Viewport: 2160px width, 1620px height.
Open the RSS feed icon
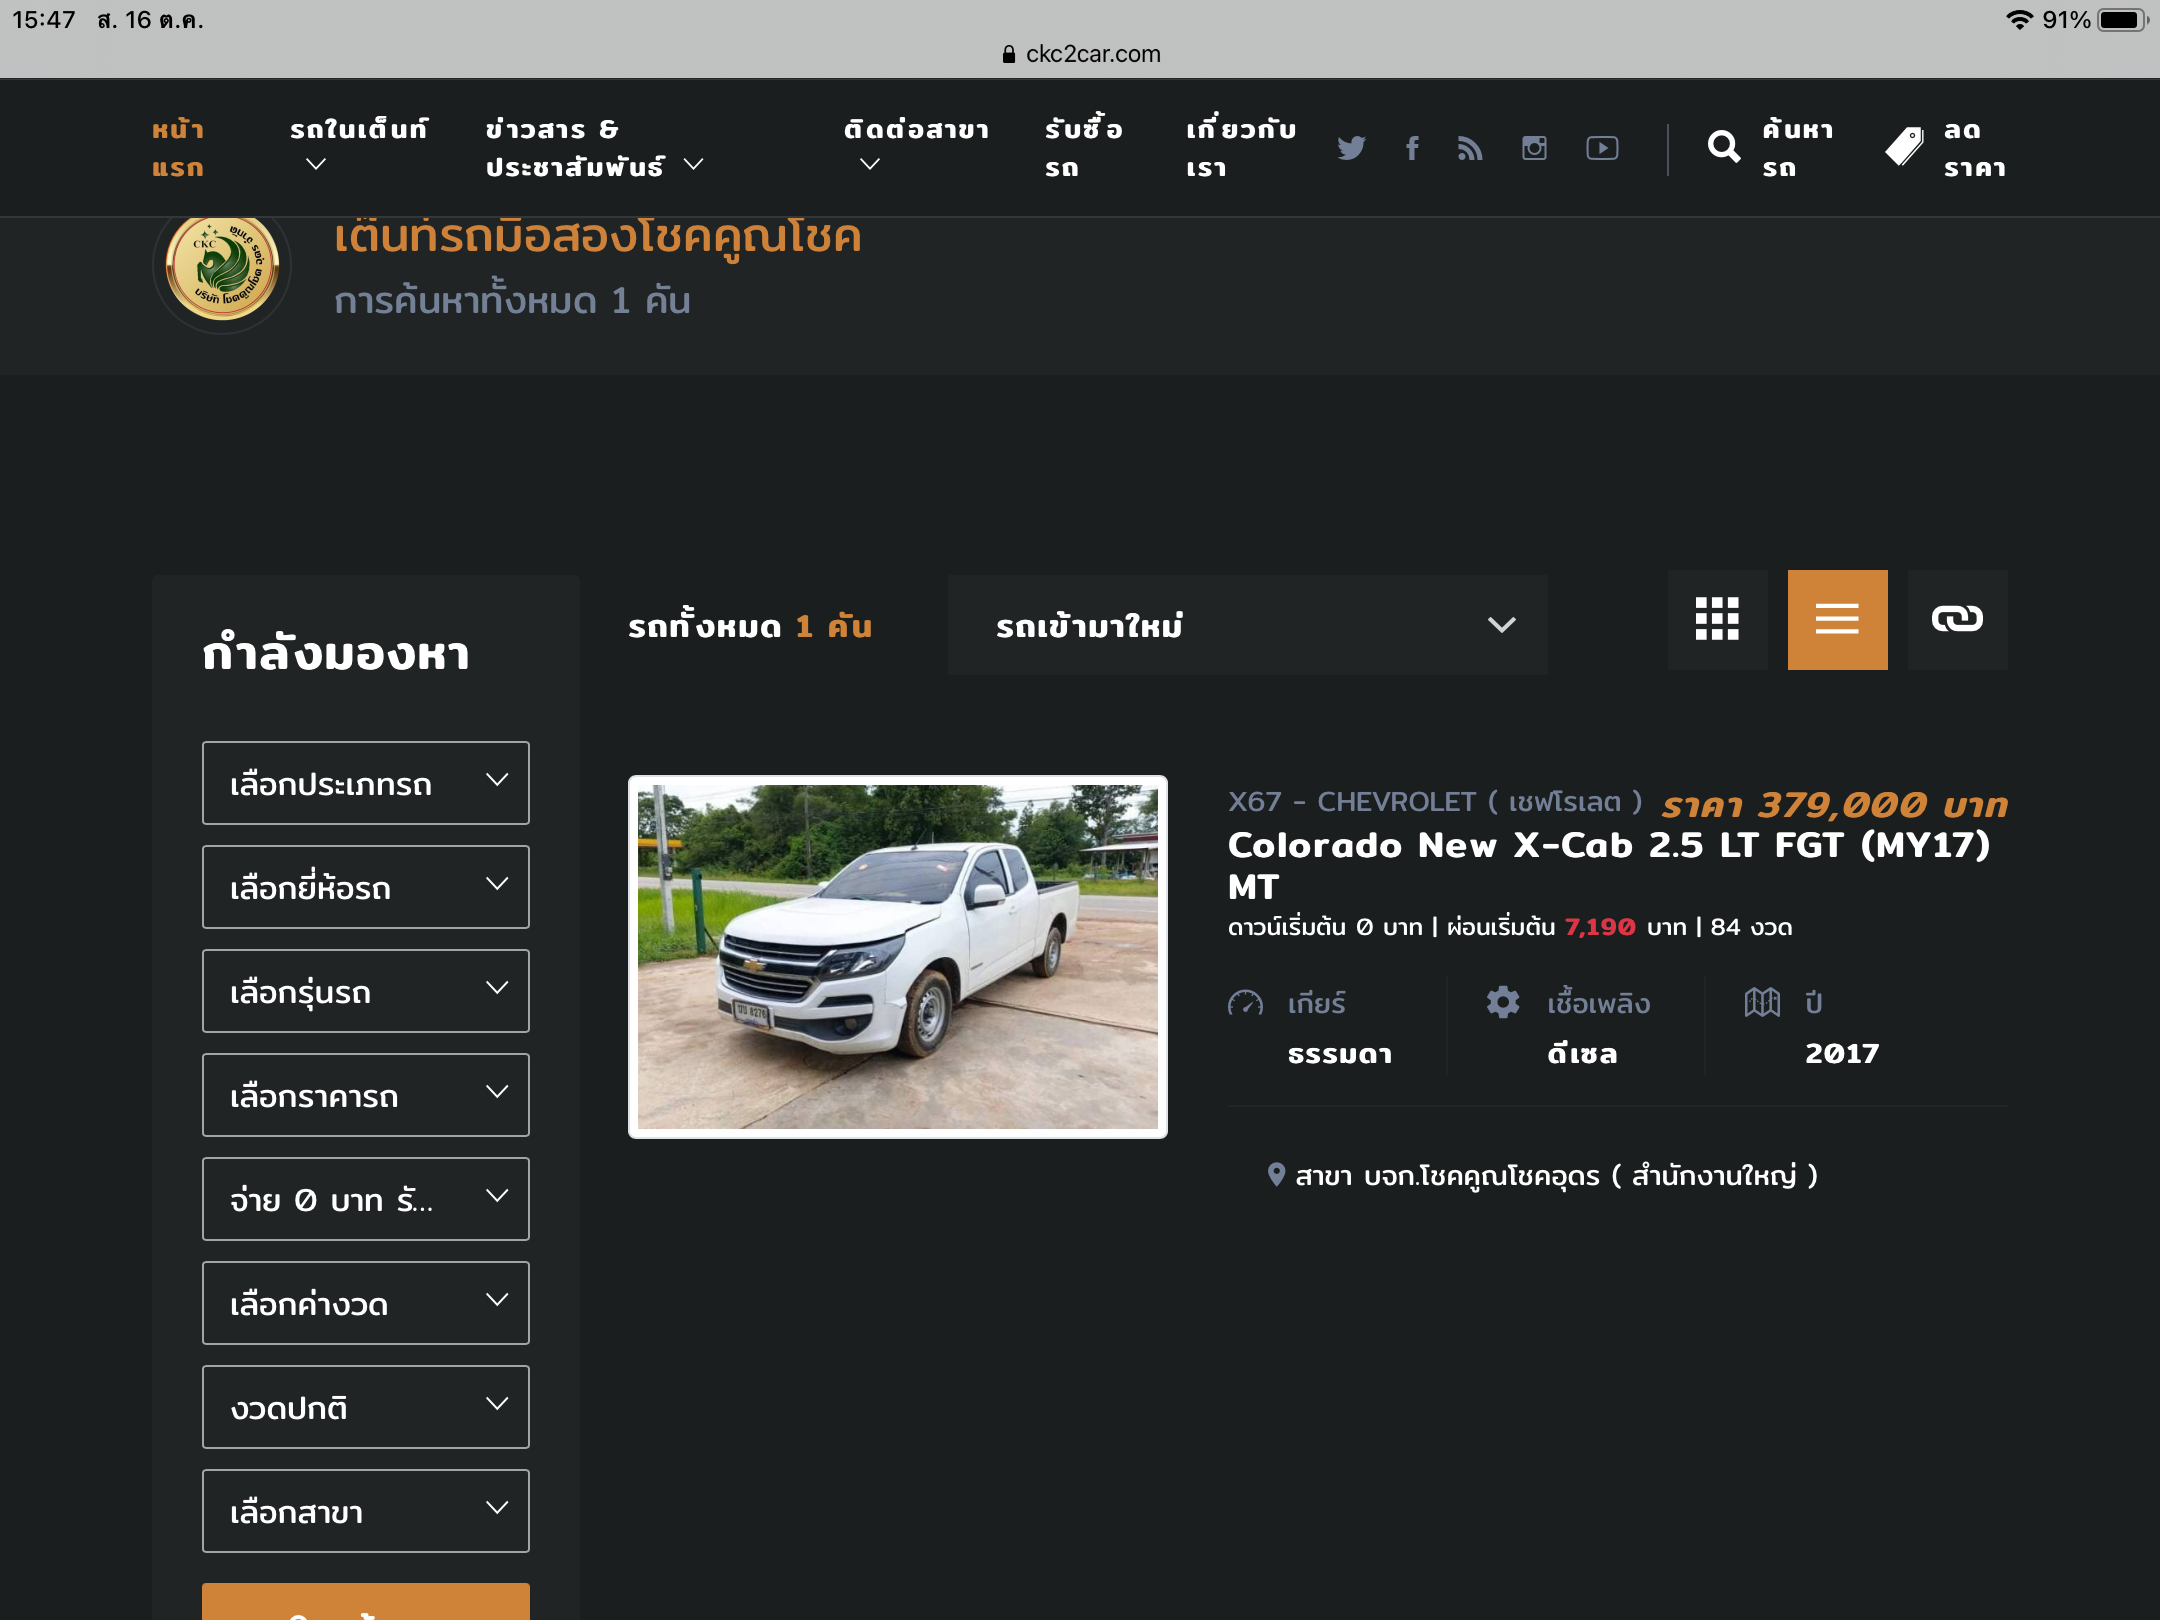[1470, 148]
